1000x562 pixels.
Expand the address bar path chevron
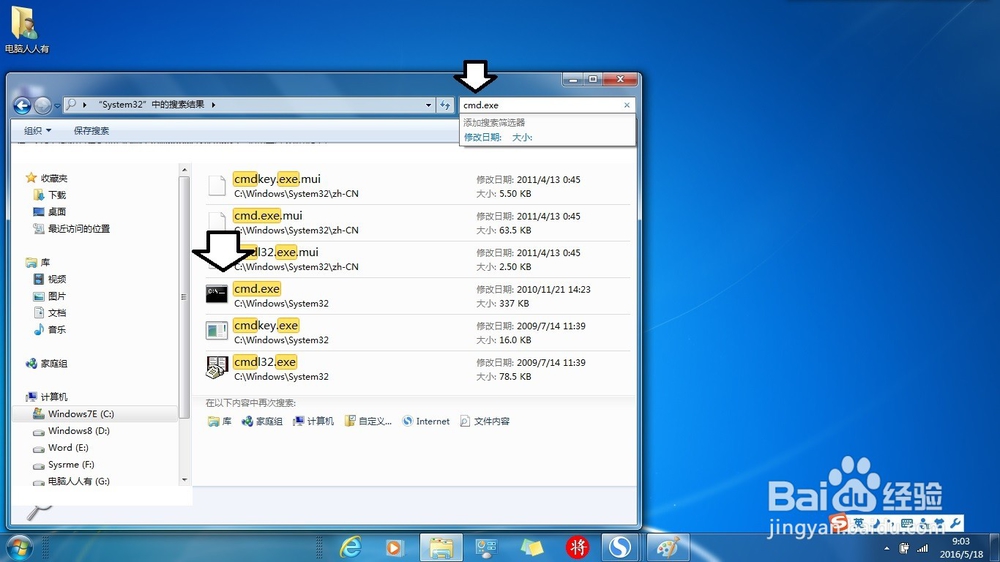point(213,105)
